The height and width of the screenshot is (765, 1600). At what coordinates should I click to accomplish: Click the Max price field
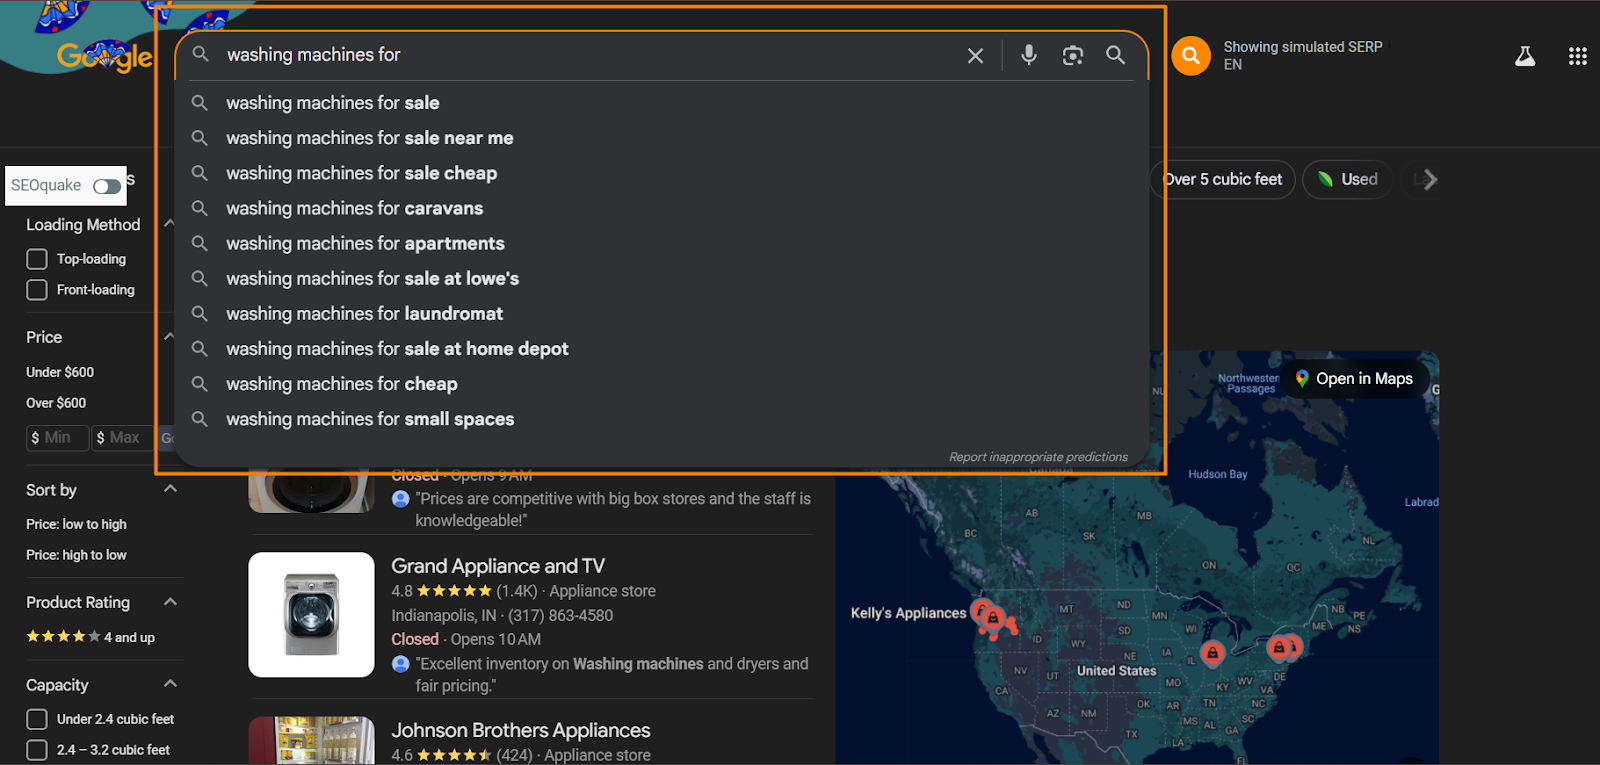(x=123, y=438)
